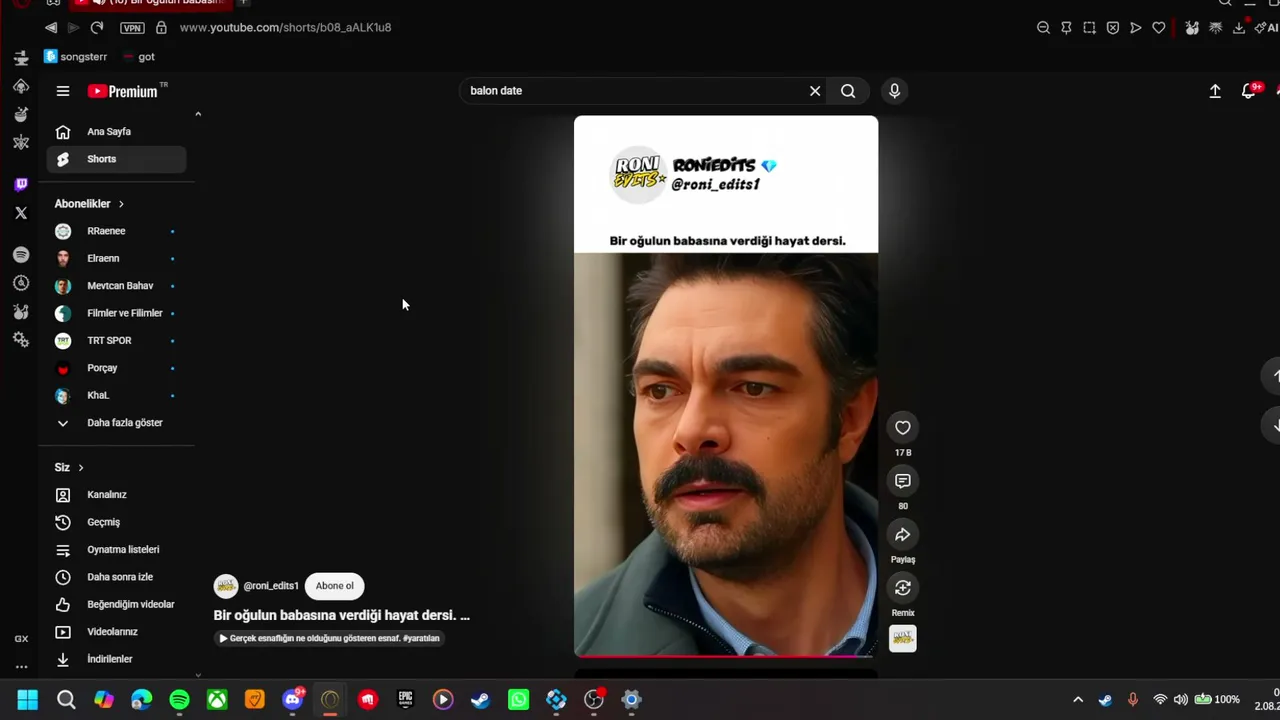Click the browser AI sparkle button
Viewport: 1280px width, 720px height.
pos(1268,28)
